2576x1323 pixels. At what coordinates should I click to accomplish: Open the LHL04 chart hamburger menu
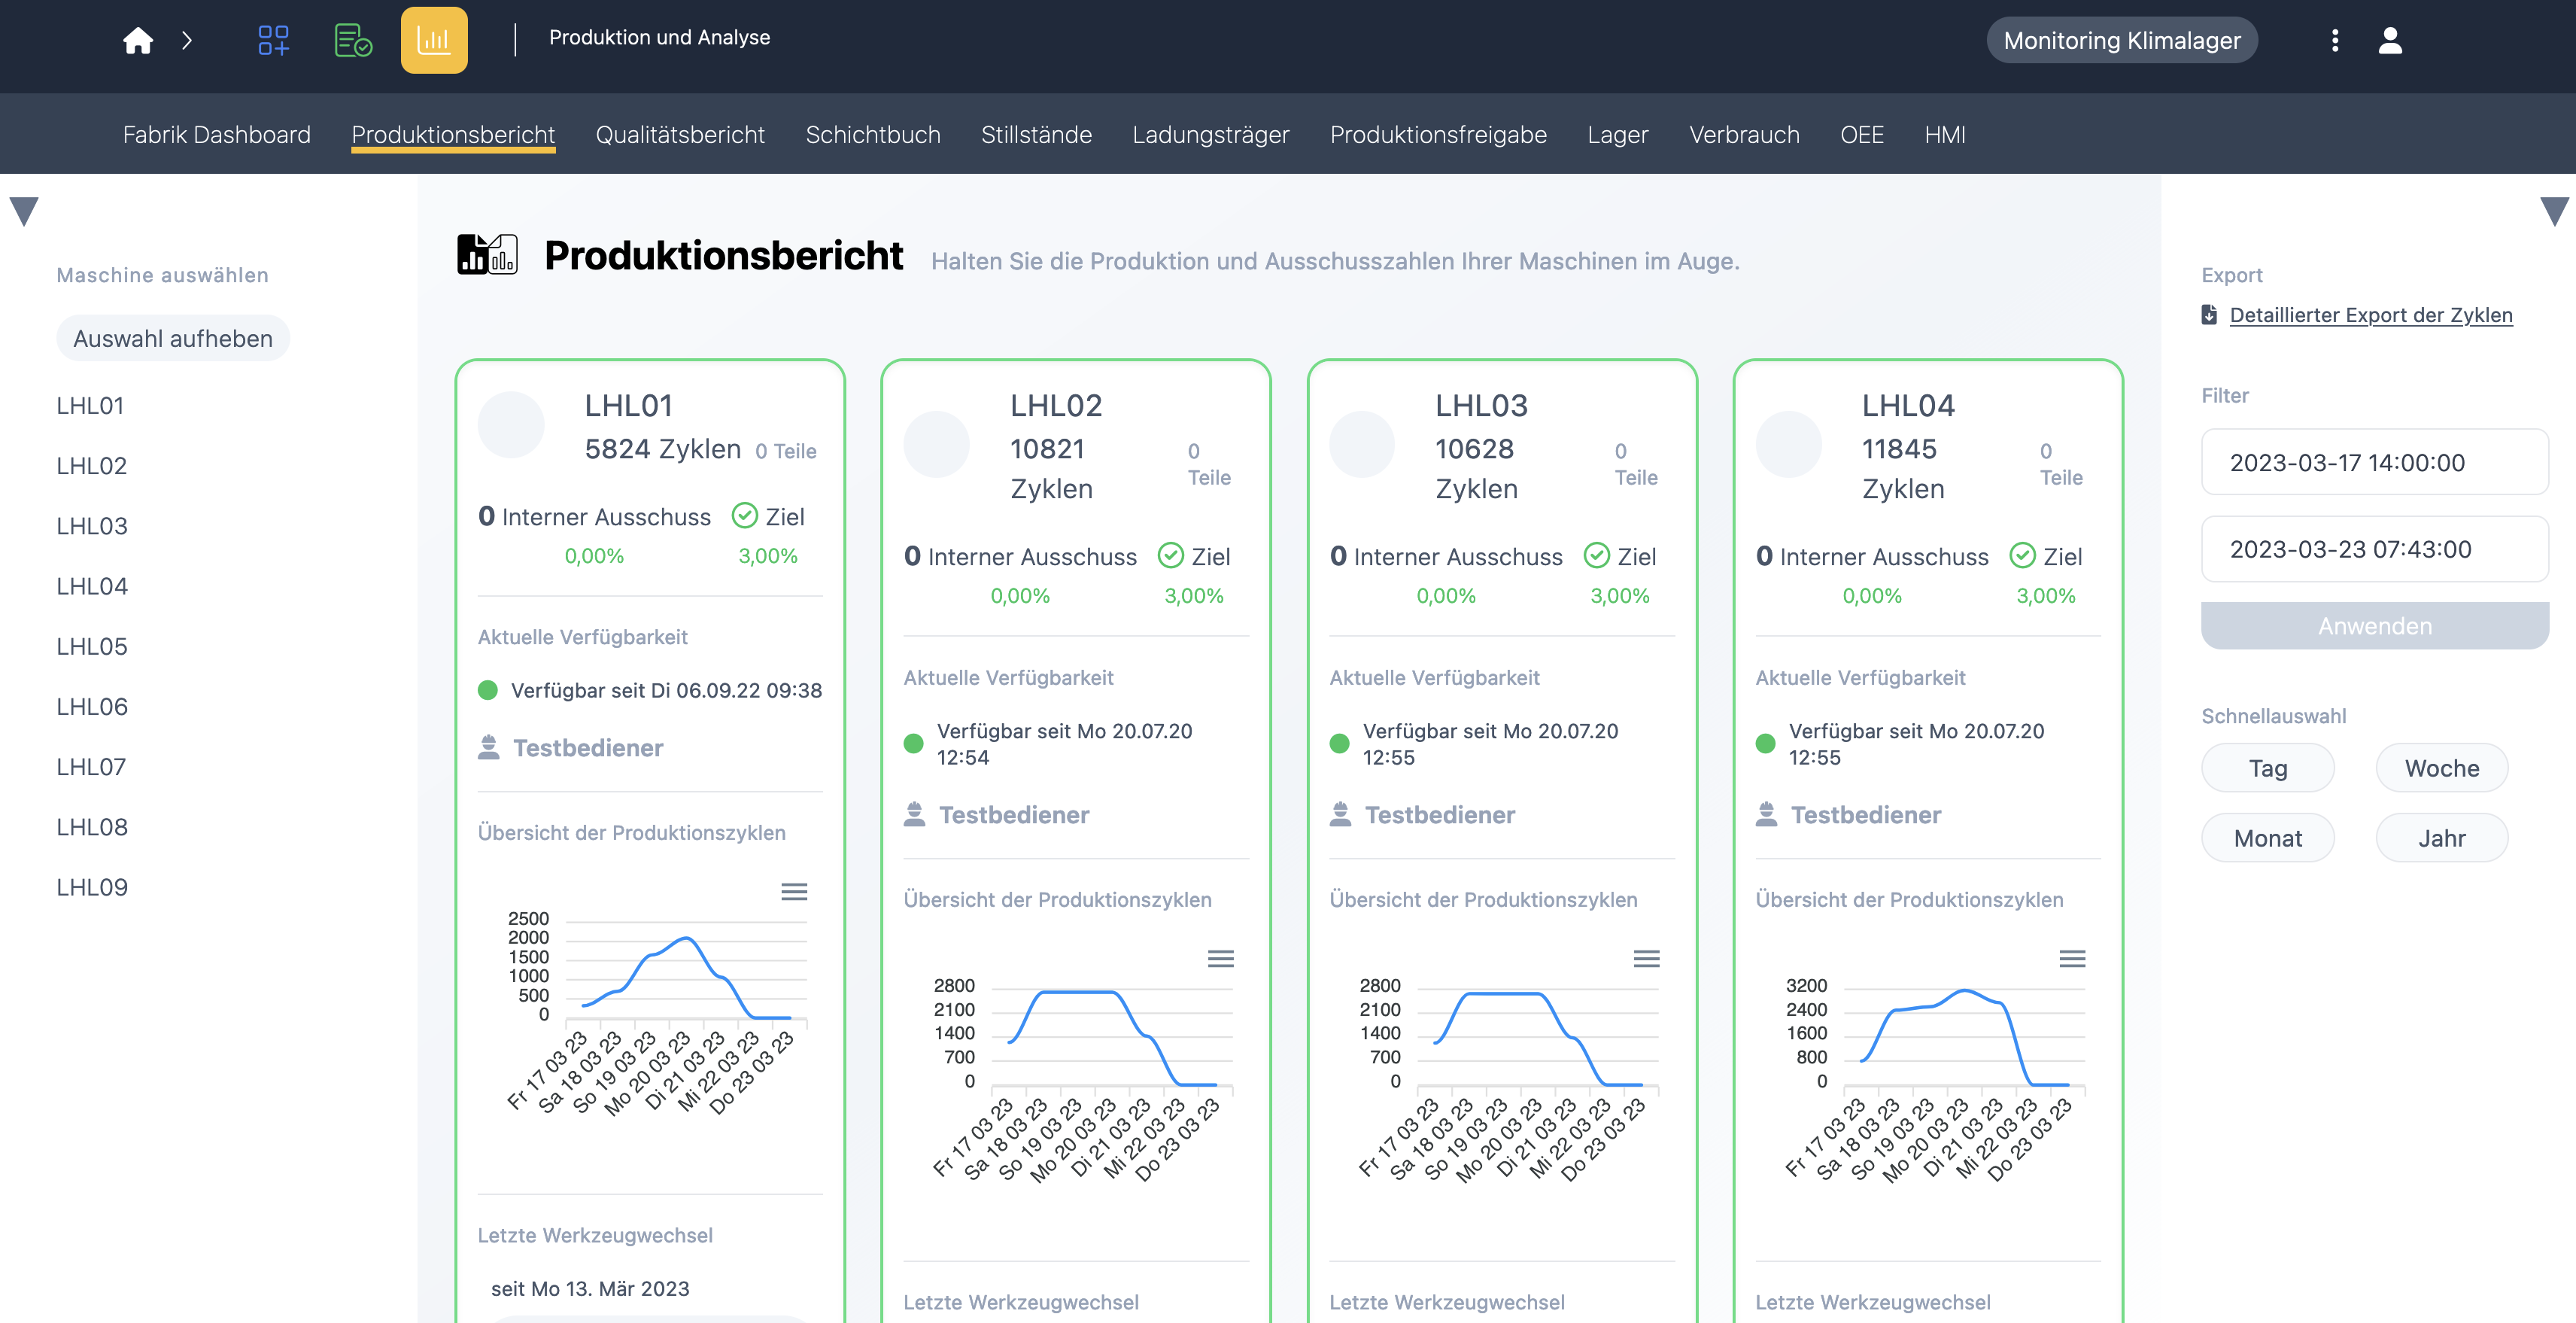click(2072, 959)
